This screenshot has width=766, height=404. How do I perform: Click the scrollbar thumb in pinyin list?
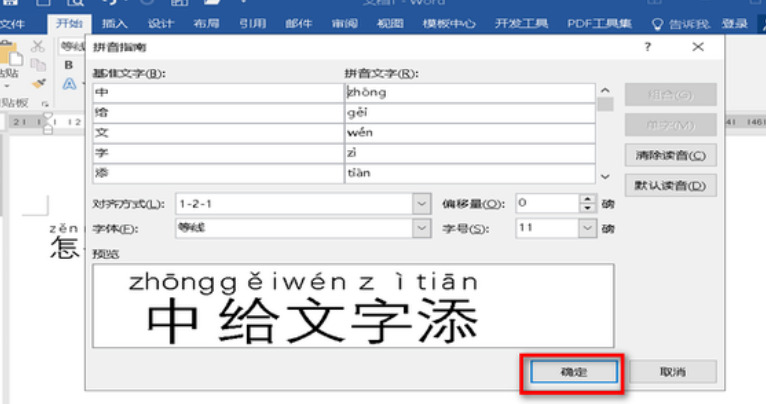pyautogui.click(x=605, y=105)
